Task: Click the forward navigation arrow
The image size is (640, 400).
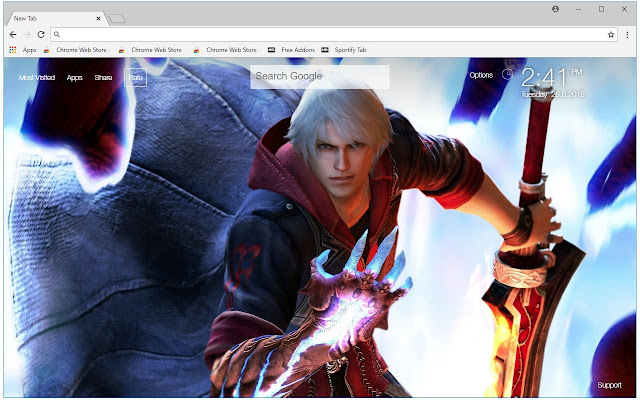Action: pos(27,35)
